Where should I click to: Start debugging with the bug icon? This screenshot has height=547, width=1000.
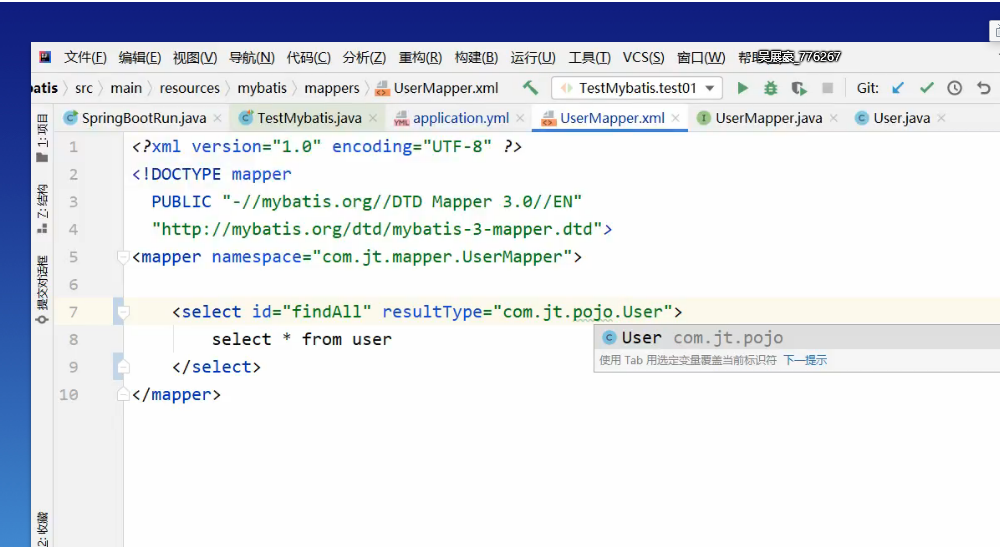[770, 88]
